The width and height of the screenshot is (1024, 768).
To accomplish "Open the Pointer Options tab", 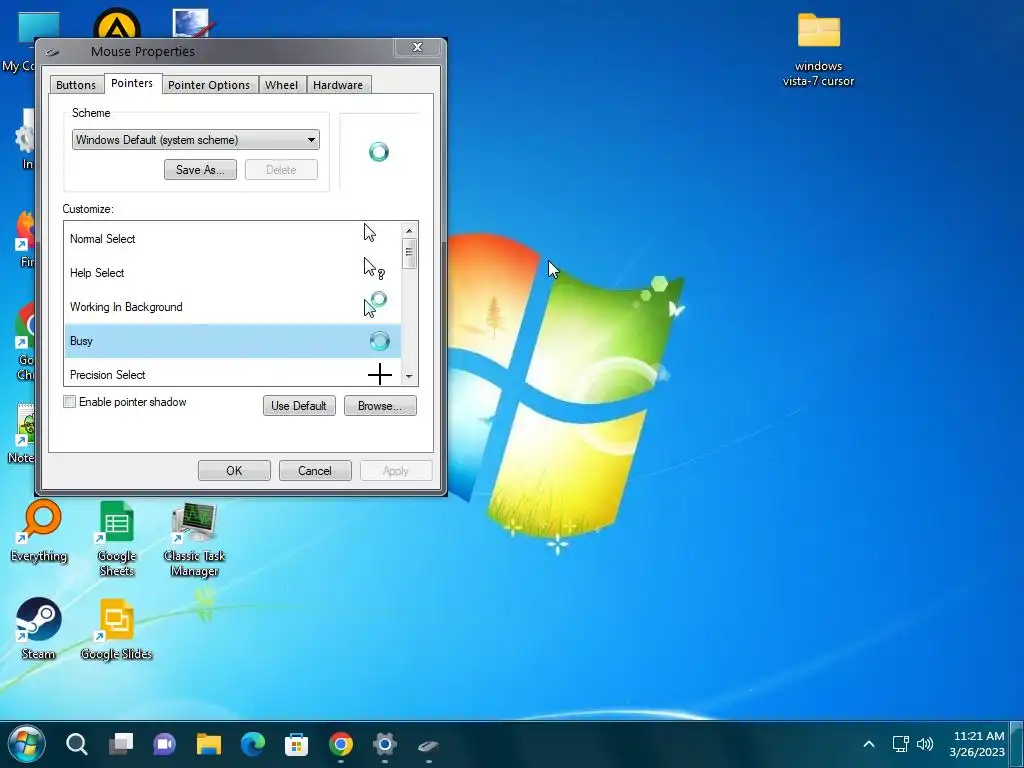I will tap(209, 85).
